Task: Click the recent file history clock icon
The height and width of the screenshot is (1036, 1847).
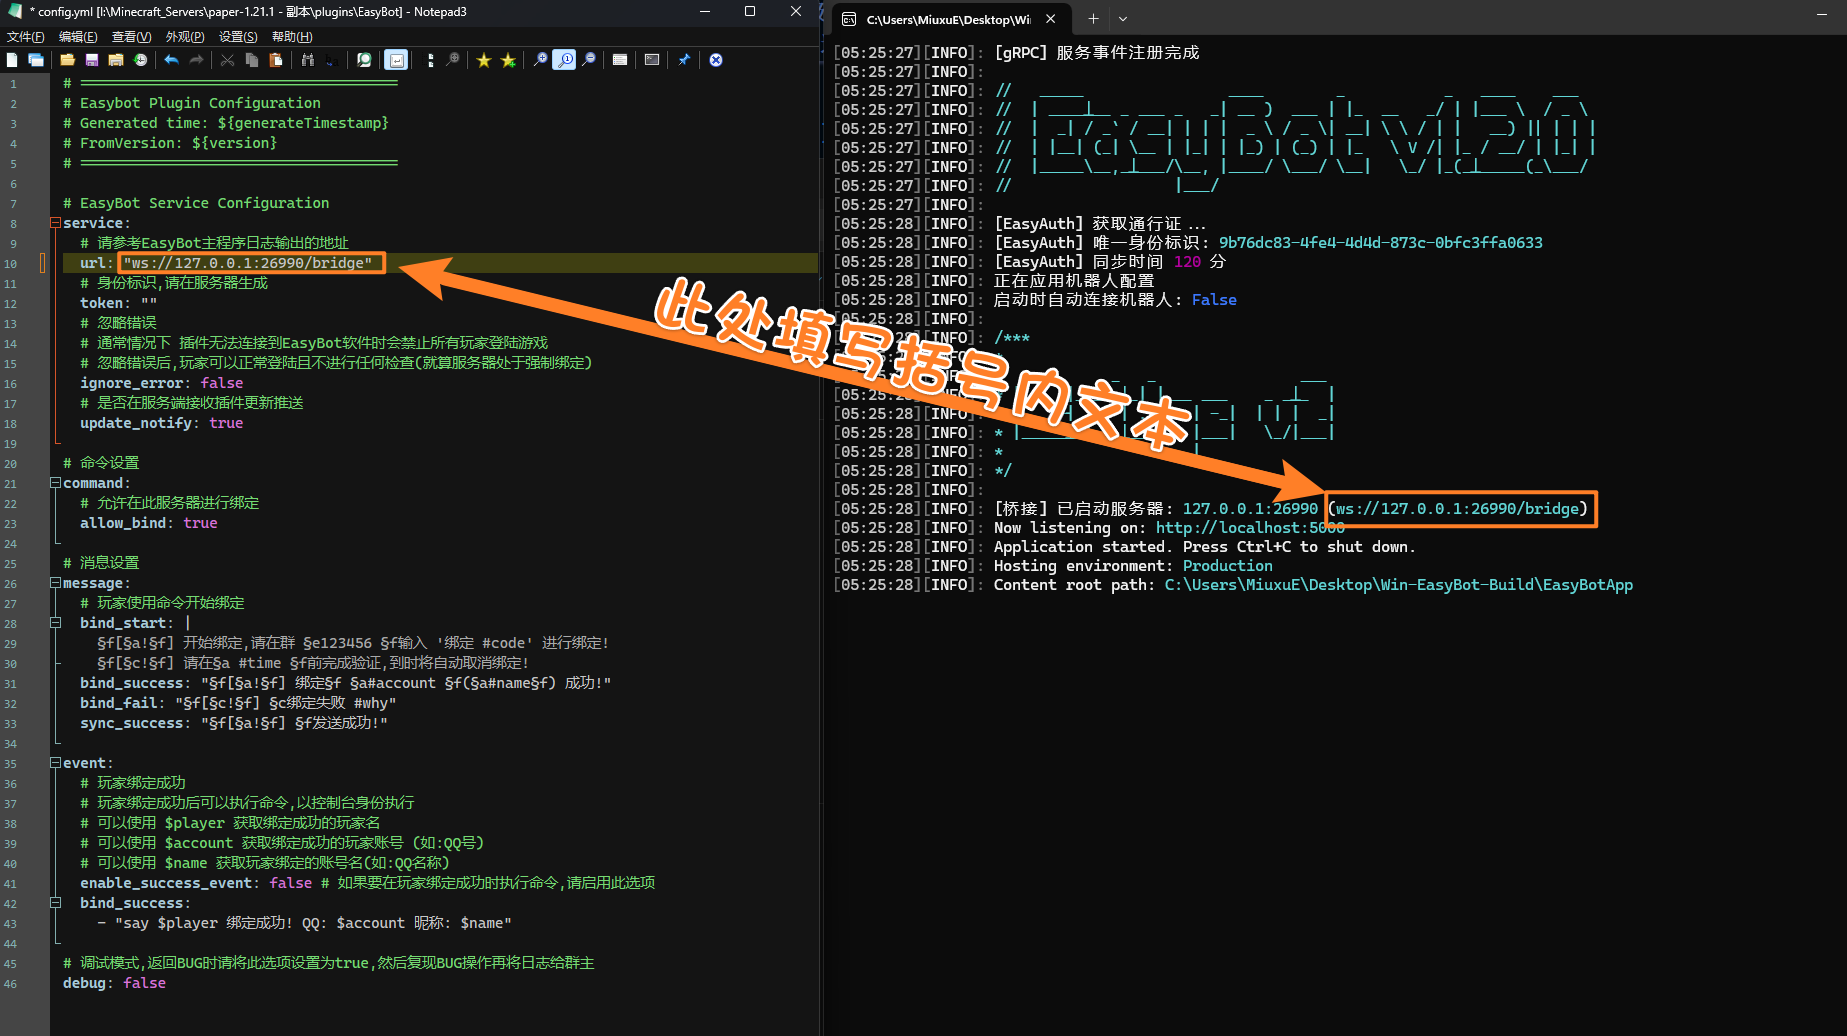Action: (140, 60)
